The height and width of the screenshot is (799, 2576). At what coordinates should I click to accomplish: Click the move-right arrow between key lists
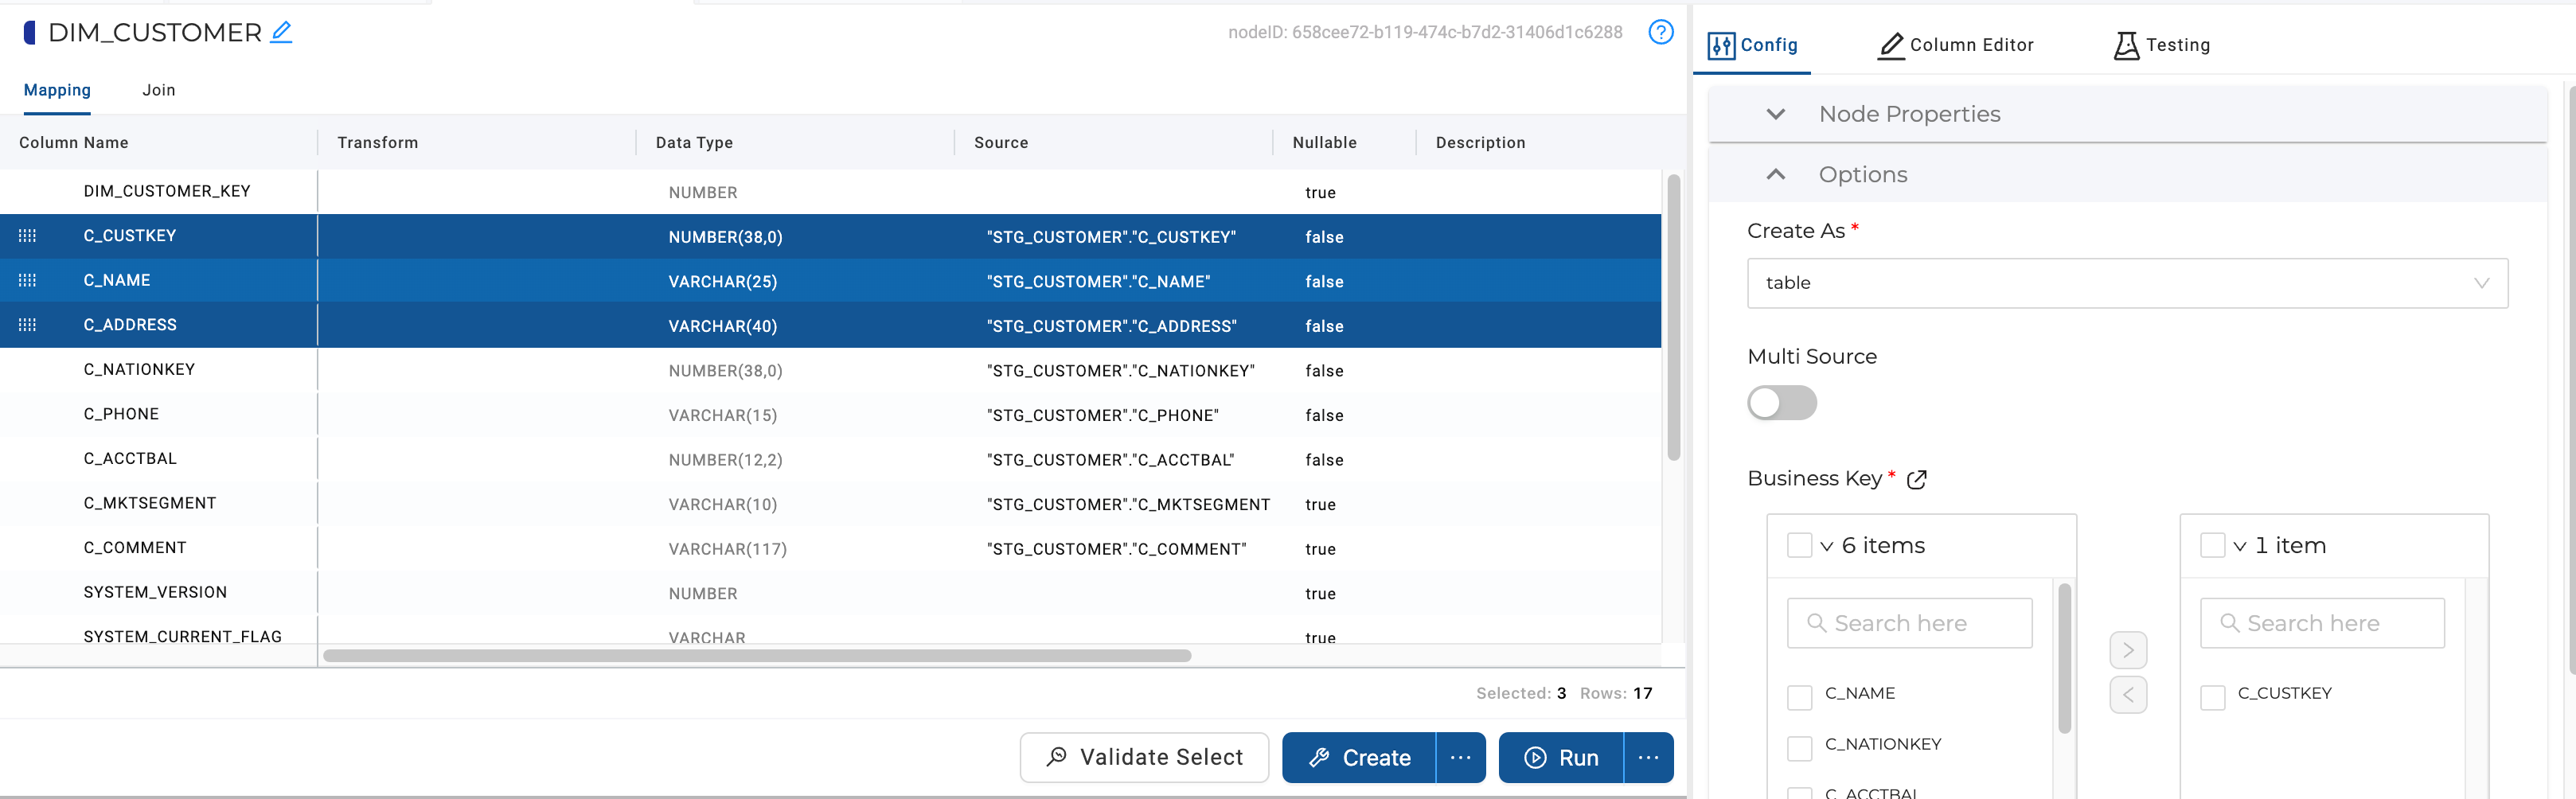(2128, 650)
